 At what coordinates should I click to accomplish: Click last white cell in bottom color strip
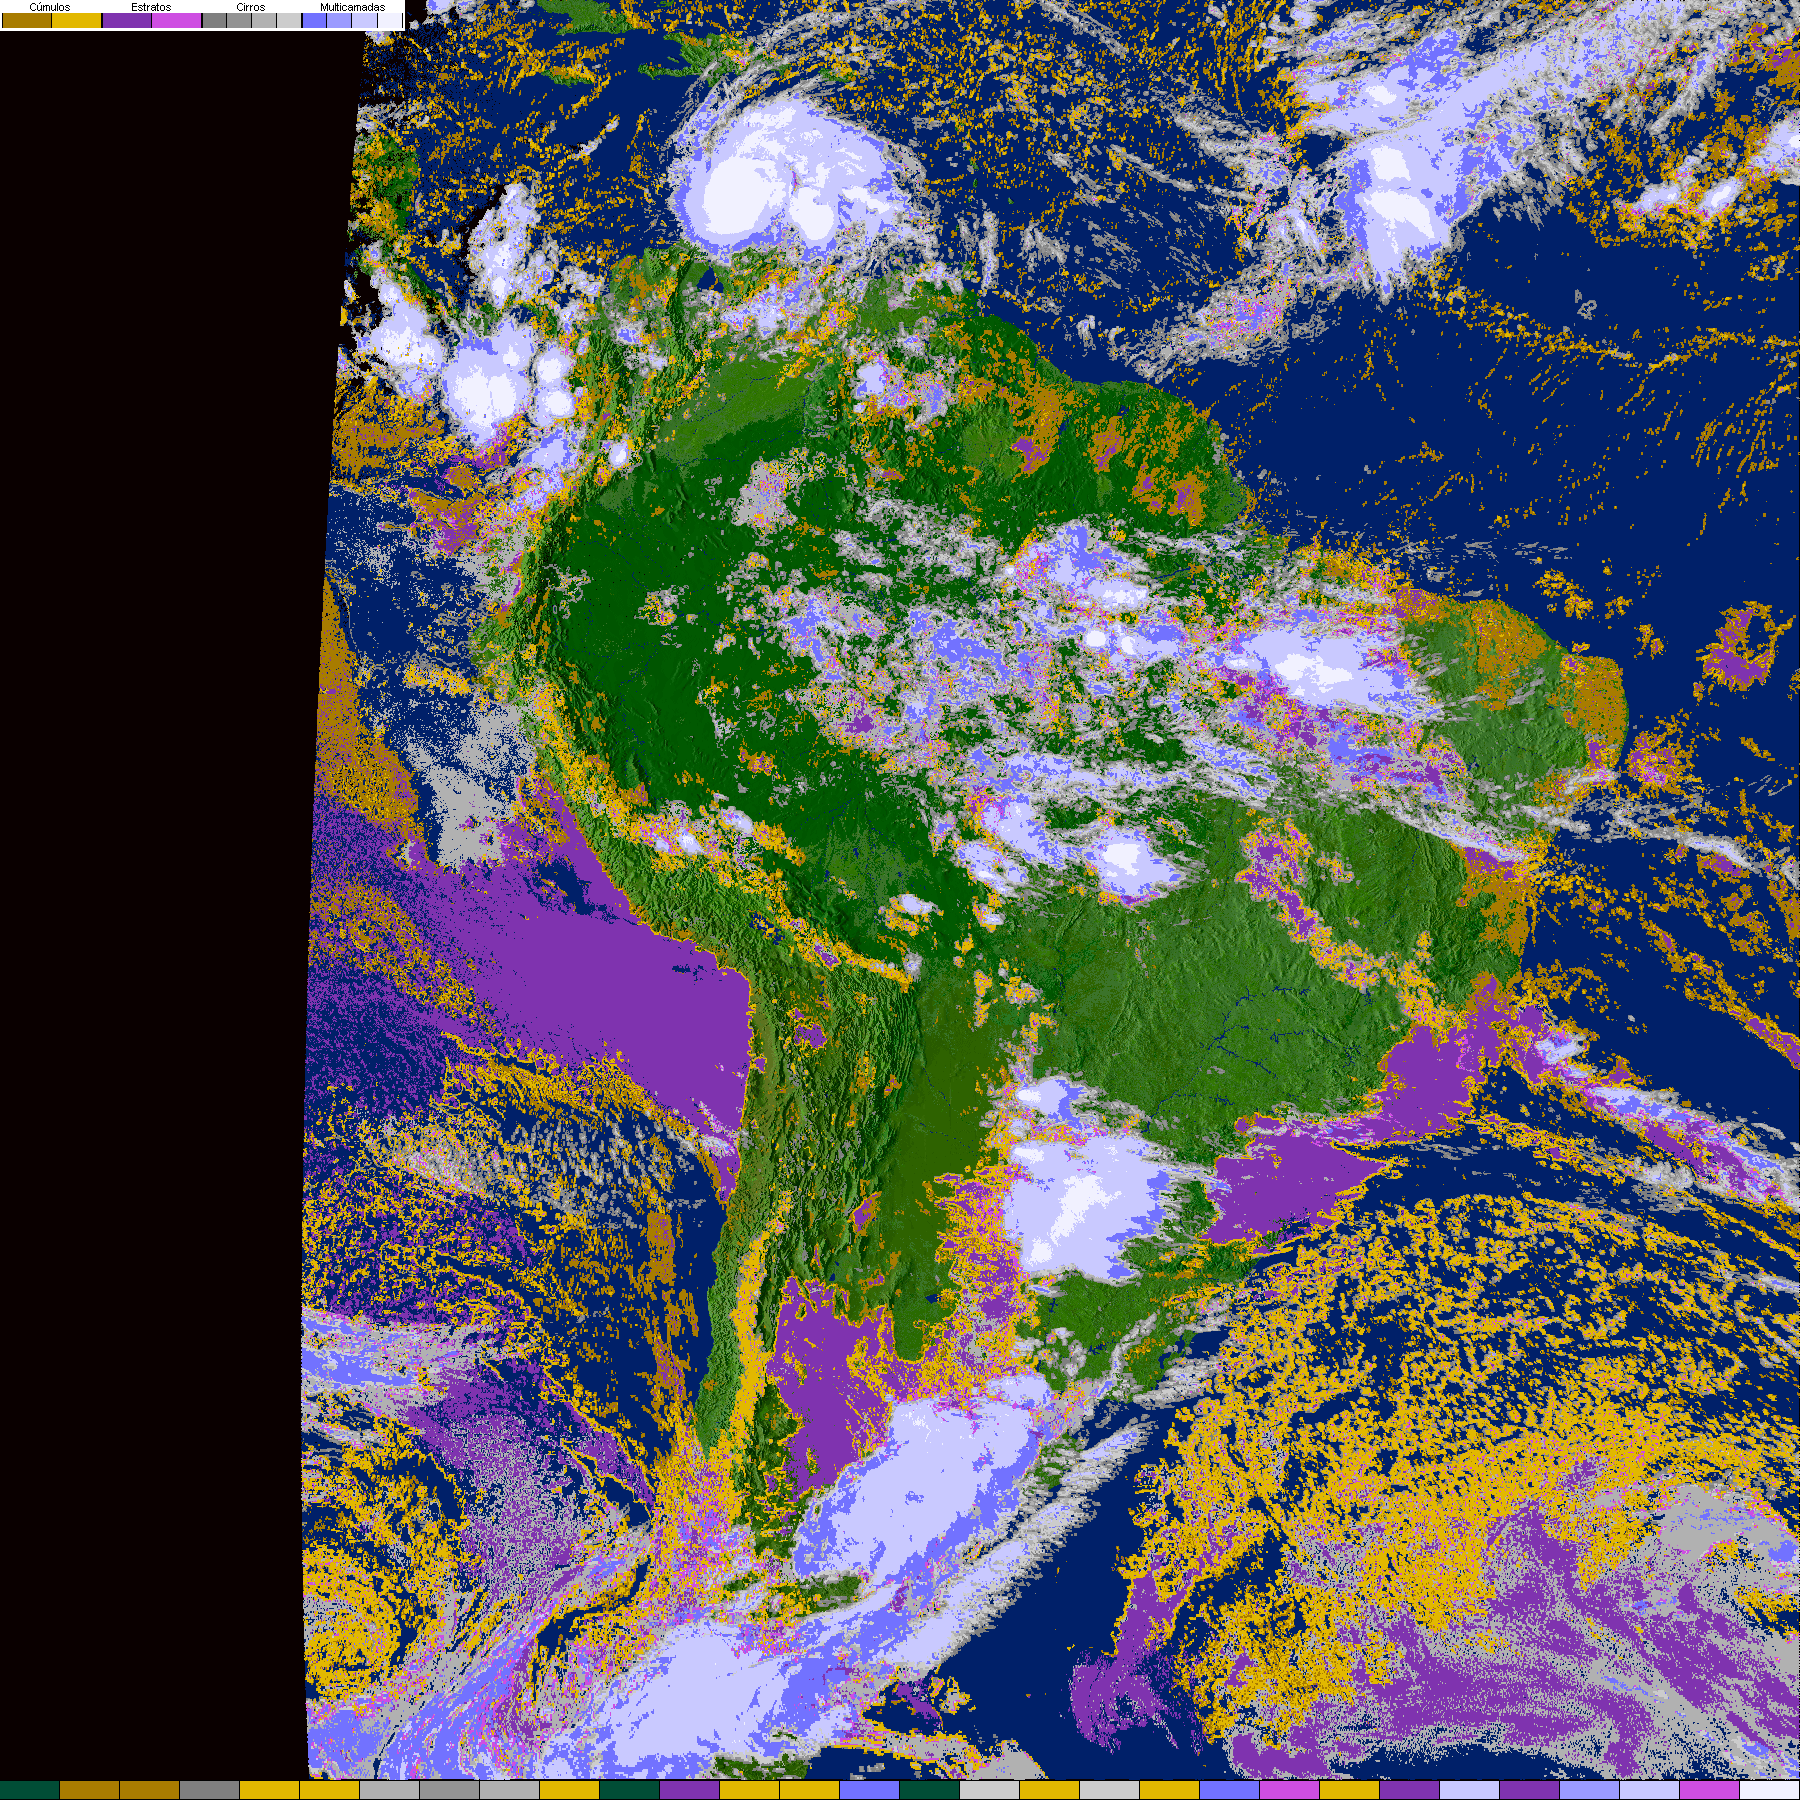pyautogui.click(x=1769, y=1790)
